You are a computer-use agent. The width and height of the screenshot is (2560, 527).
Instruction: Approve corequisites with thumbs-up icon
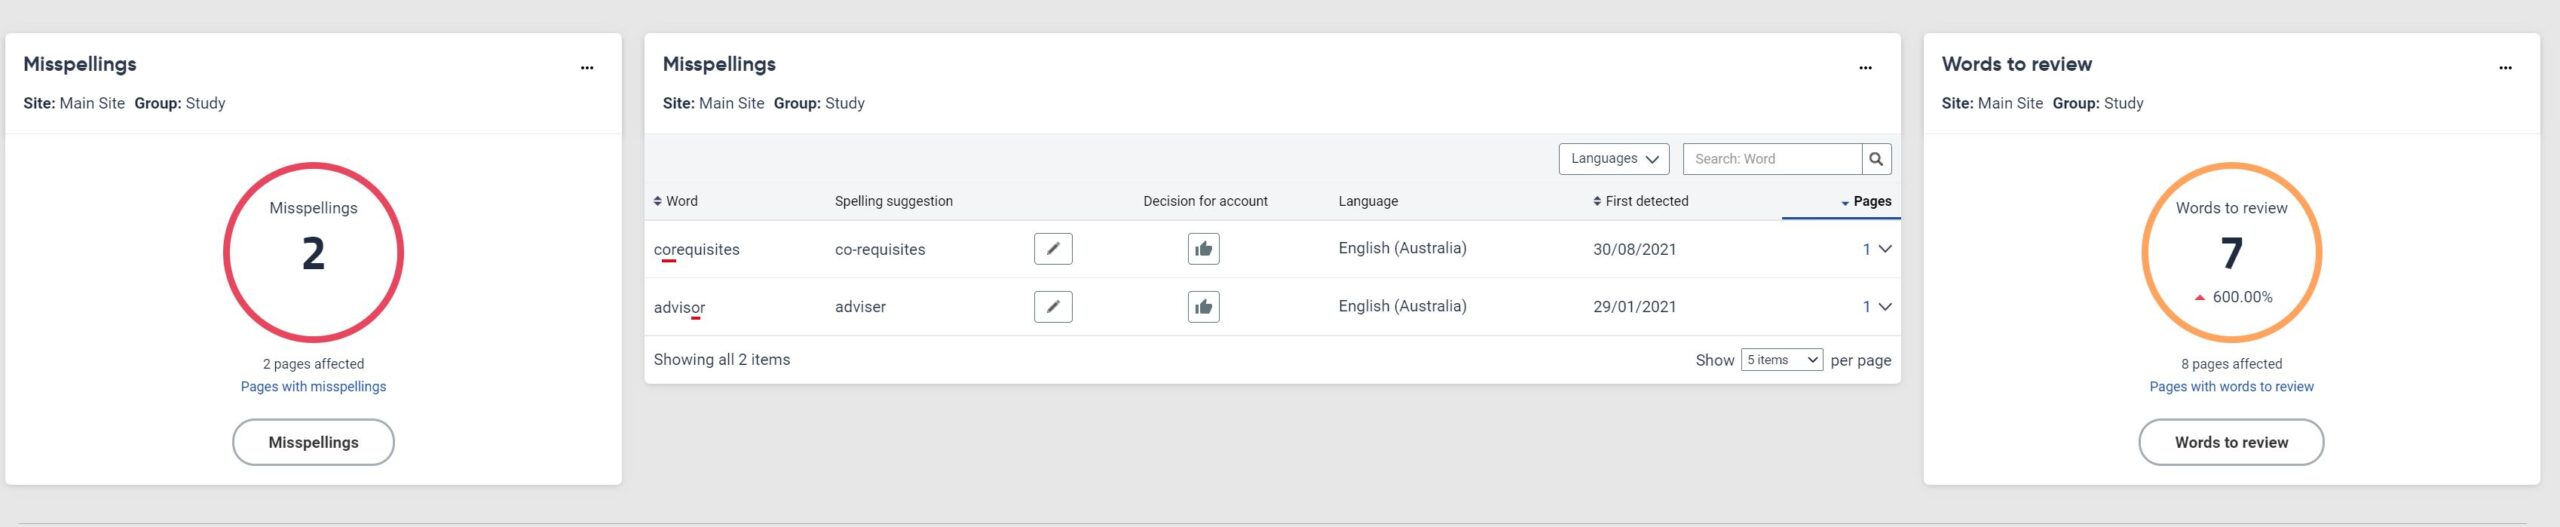[1203, 249]
